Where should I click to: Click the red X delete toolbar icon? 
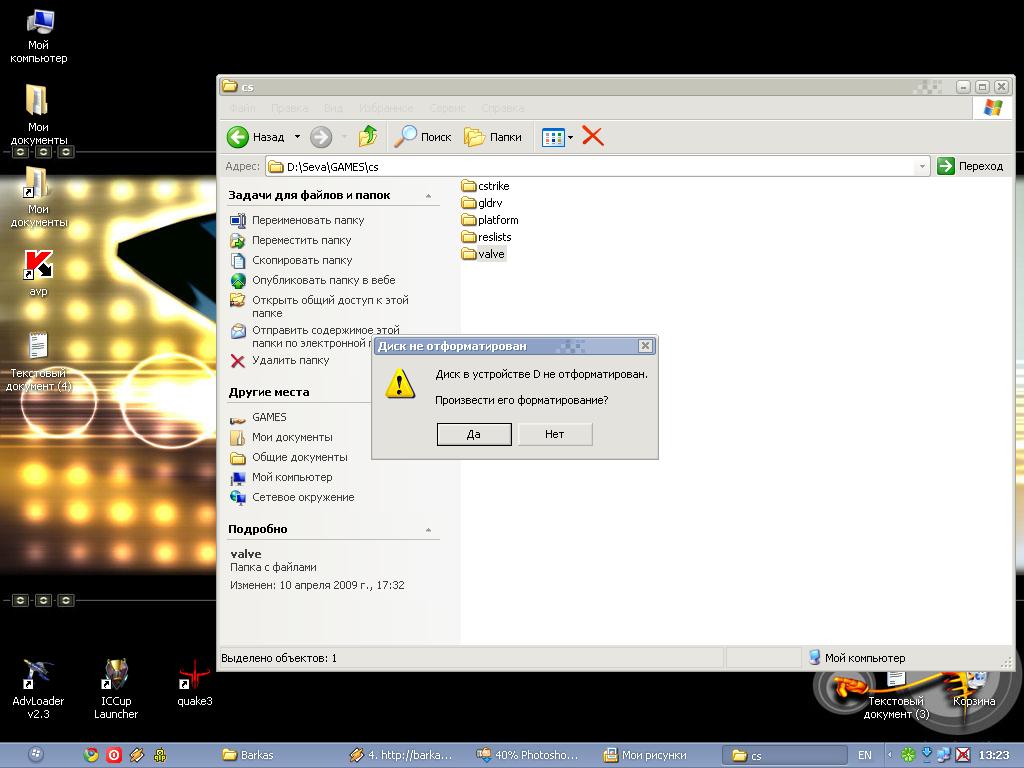click(593, 137)
